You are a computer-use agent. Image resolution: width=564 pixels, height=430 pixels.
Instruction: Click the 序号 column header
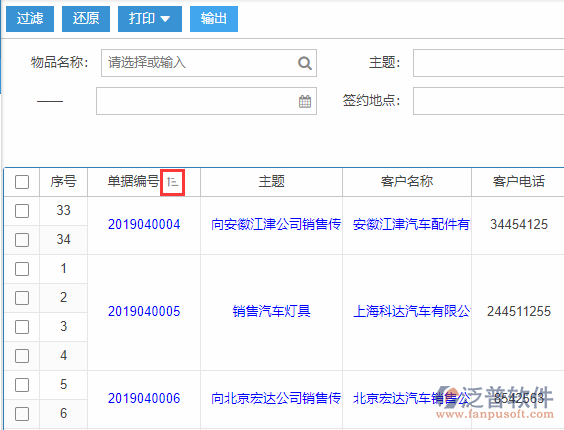(63, 182)
